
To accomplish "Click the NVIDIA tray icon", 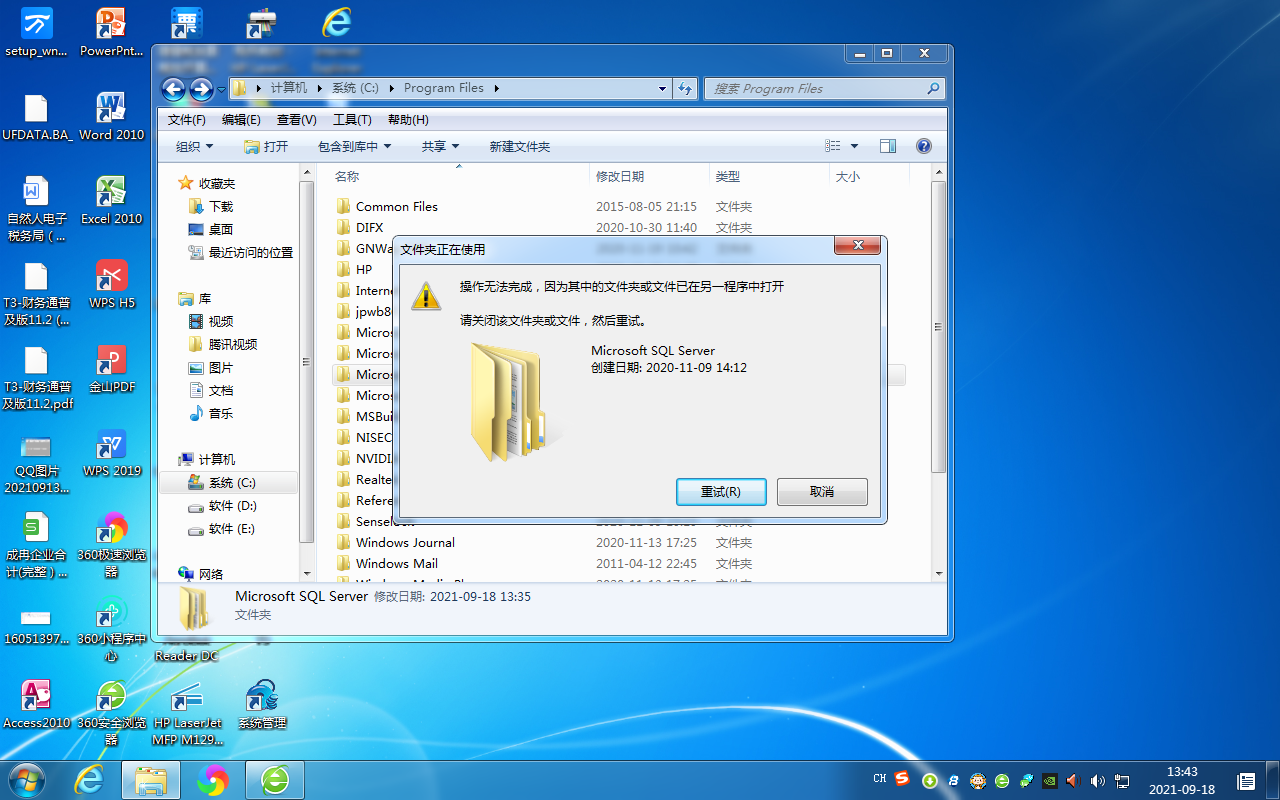I will coord(1049,780).
